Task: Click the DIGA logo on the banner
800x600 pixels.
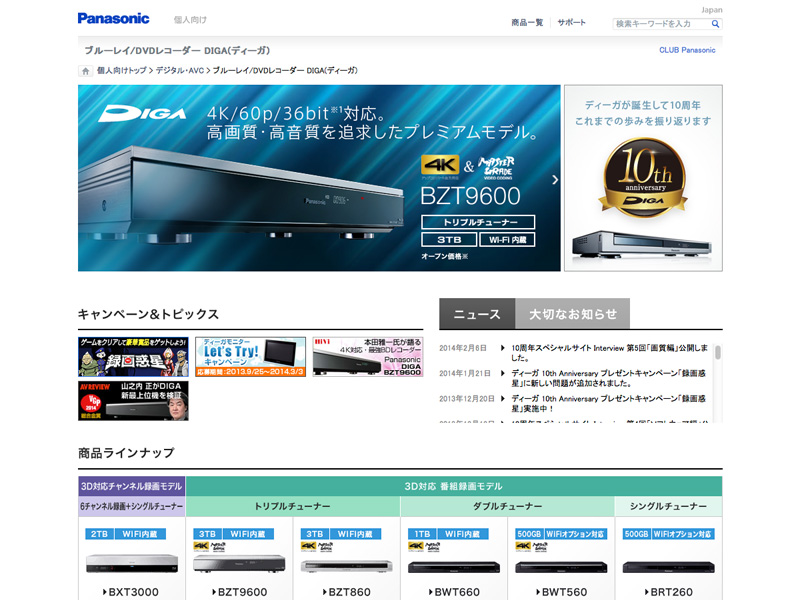Action: [142, 113]
